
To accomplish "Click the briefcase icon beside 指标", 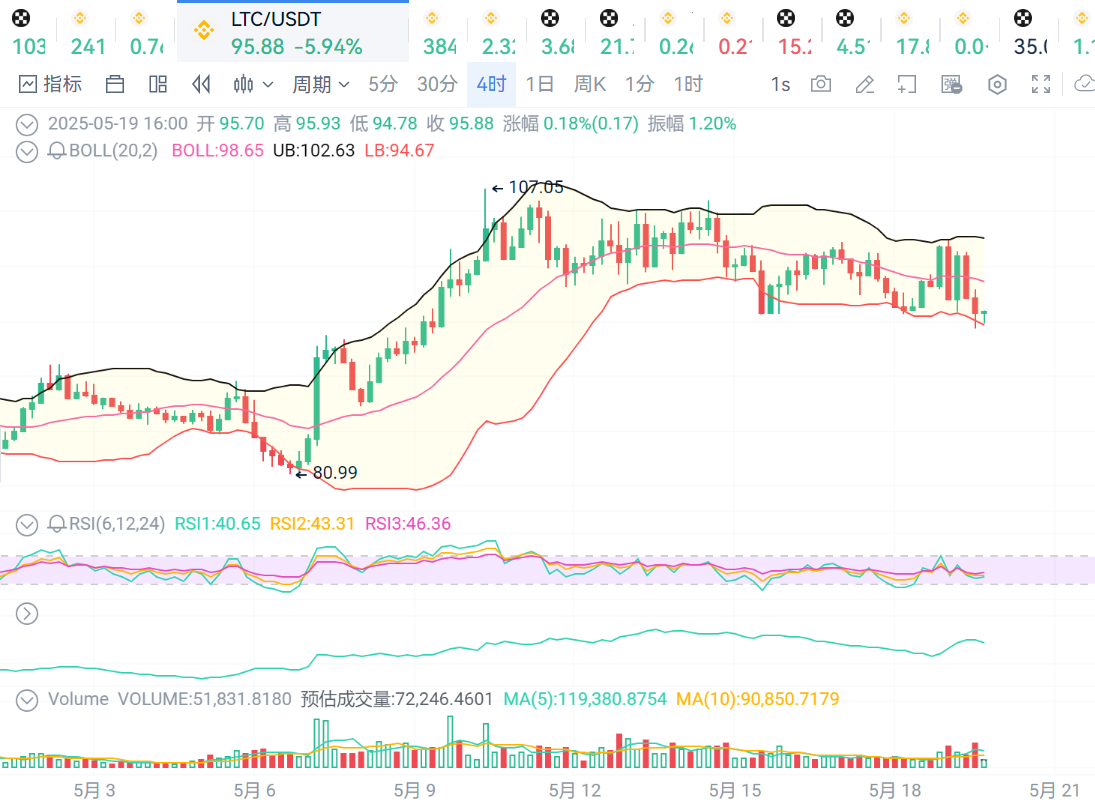I will tap(115, 84).
